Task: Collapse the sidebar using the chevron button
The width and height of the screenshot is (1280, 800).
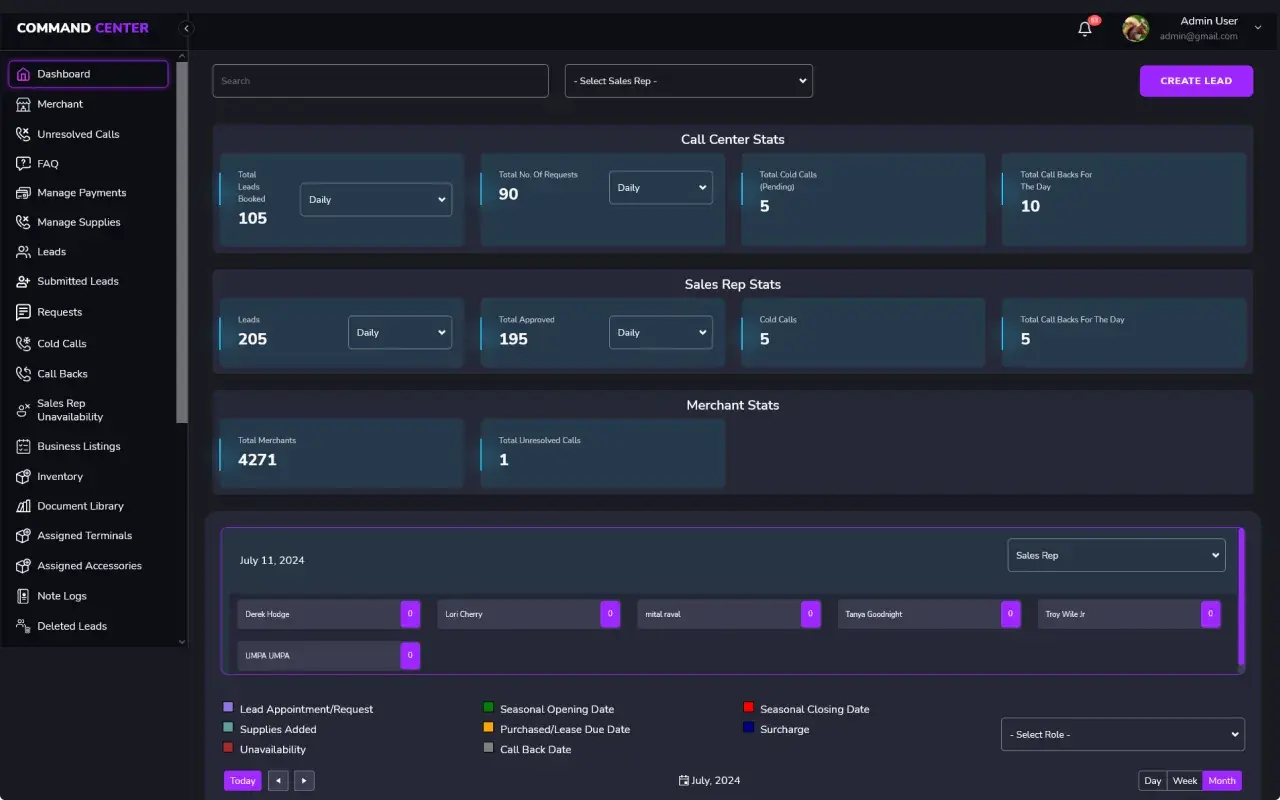Action: (186, 29)
